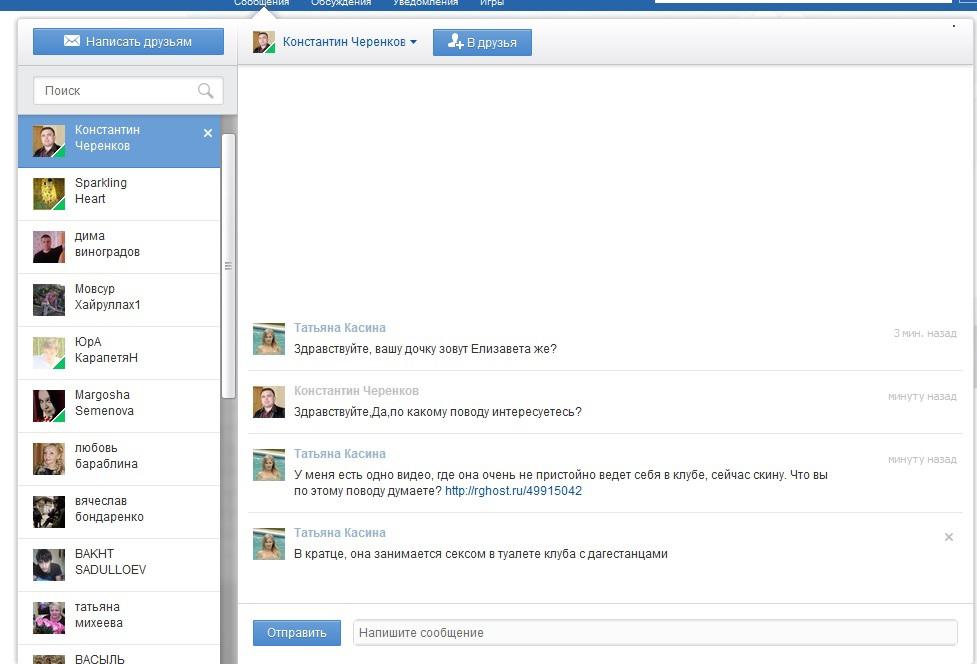Open the Sparkling Heart conversation
The image size is (977, 664).
pyautogui.click(x=119, y=194)
